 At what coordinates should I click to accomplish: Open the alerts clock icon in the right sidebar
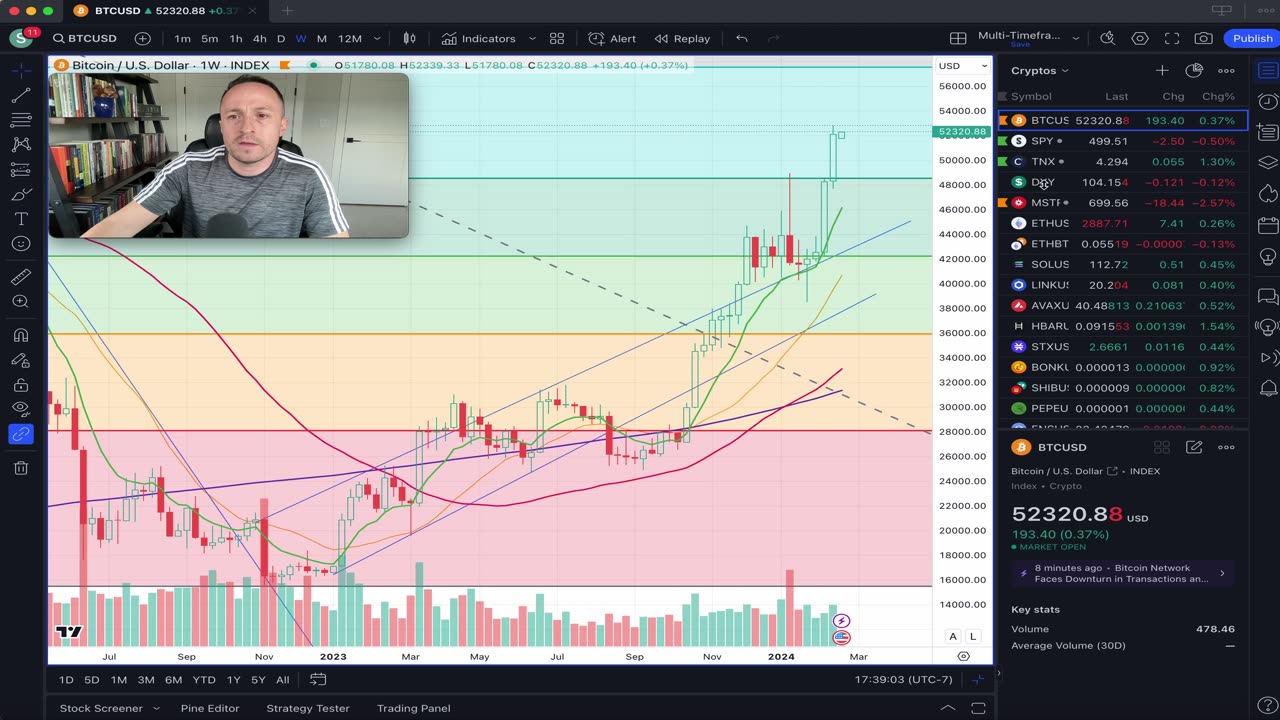click(x=1267, y=102)
